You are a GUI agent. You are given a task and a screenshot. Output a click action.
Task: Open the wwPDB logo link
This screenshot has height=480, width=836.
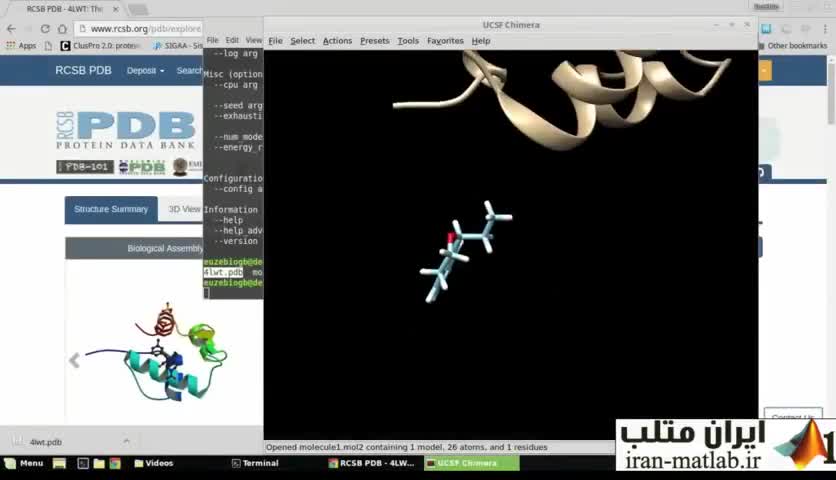(142, 167)
